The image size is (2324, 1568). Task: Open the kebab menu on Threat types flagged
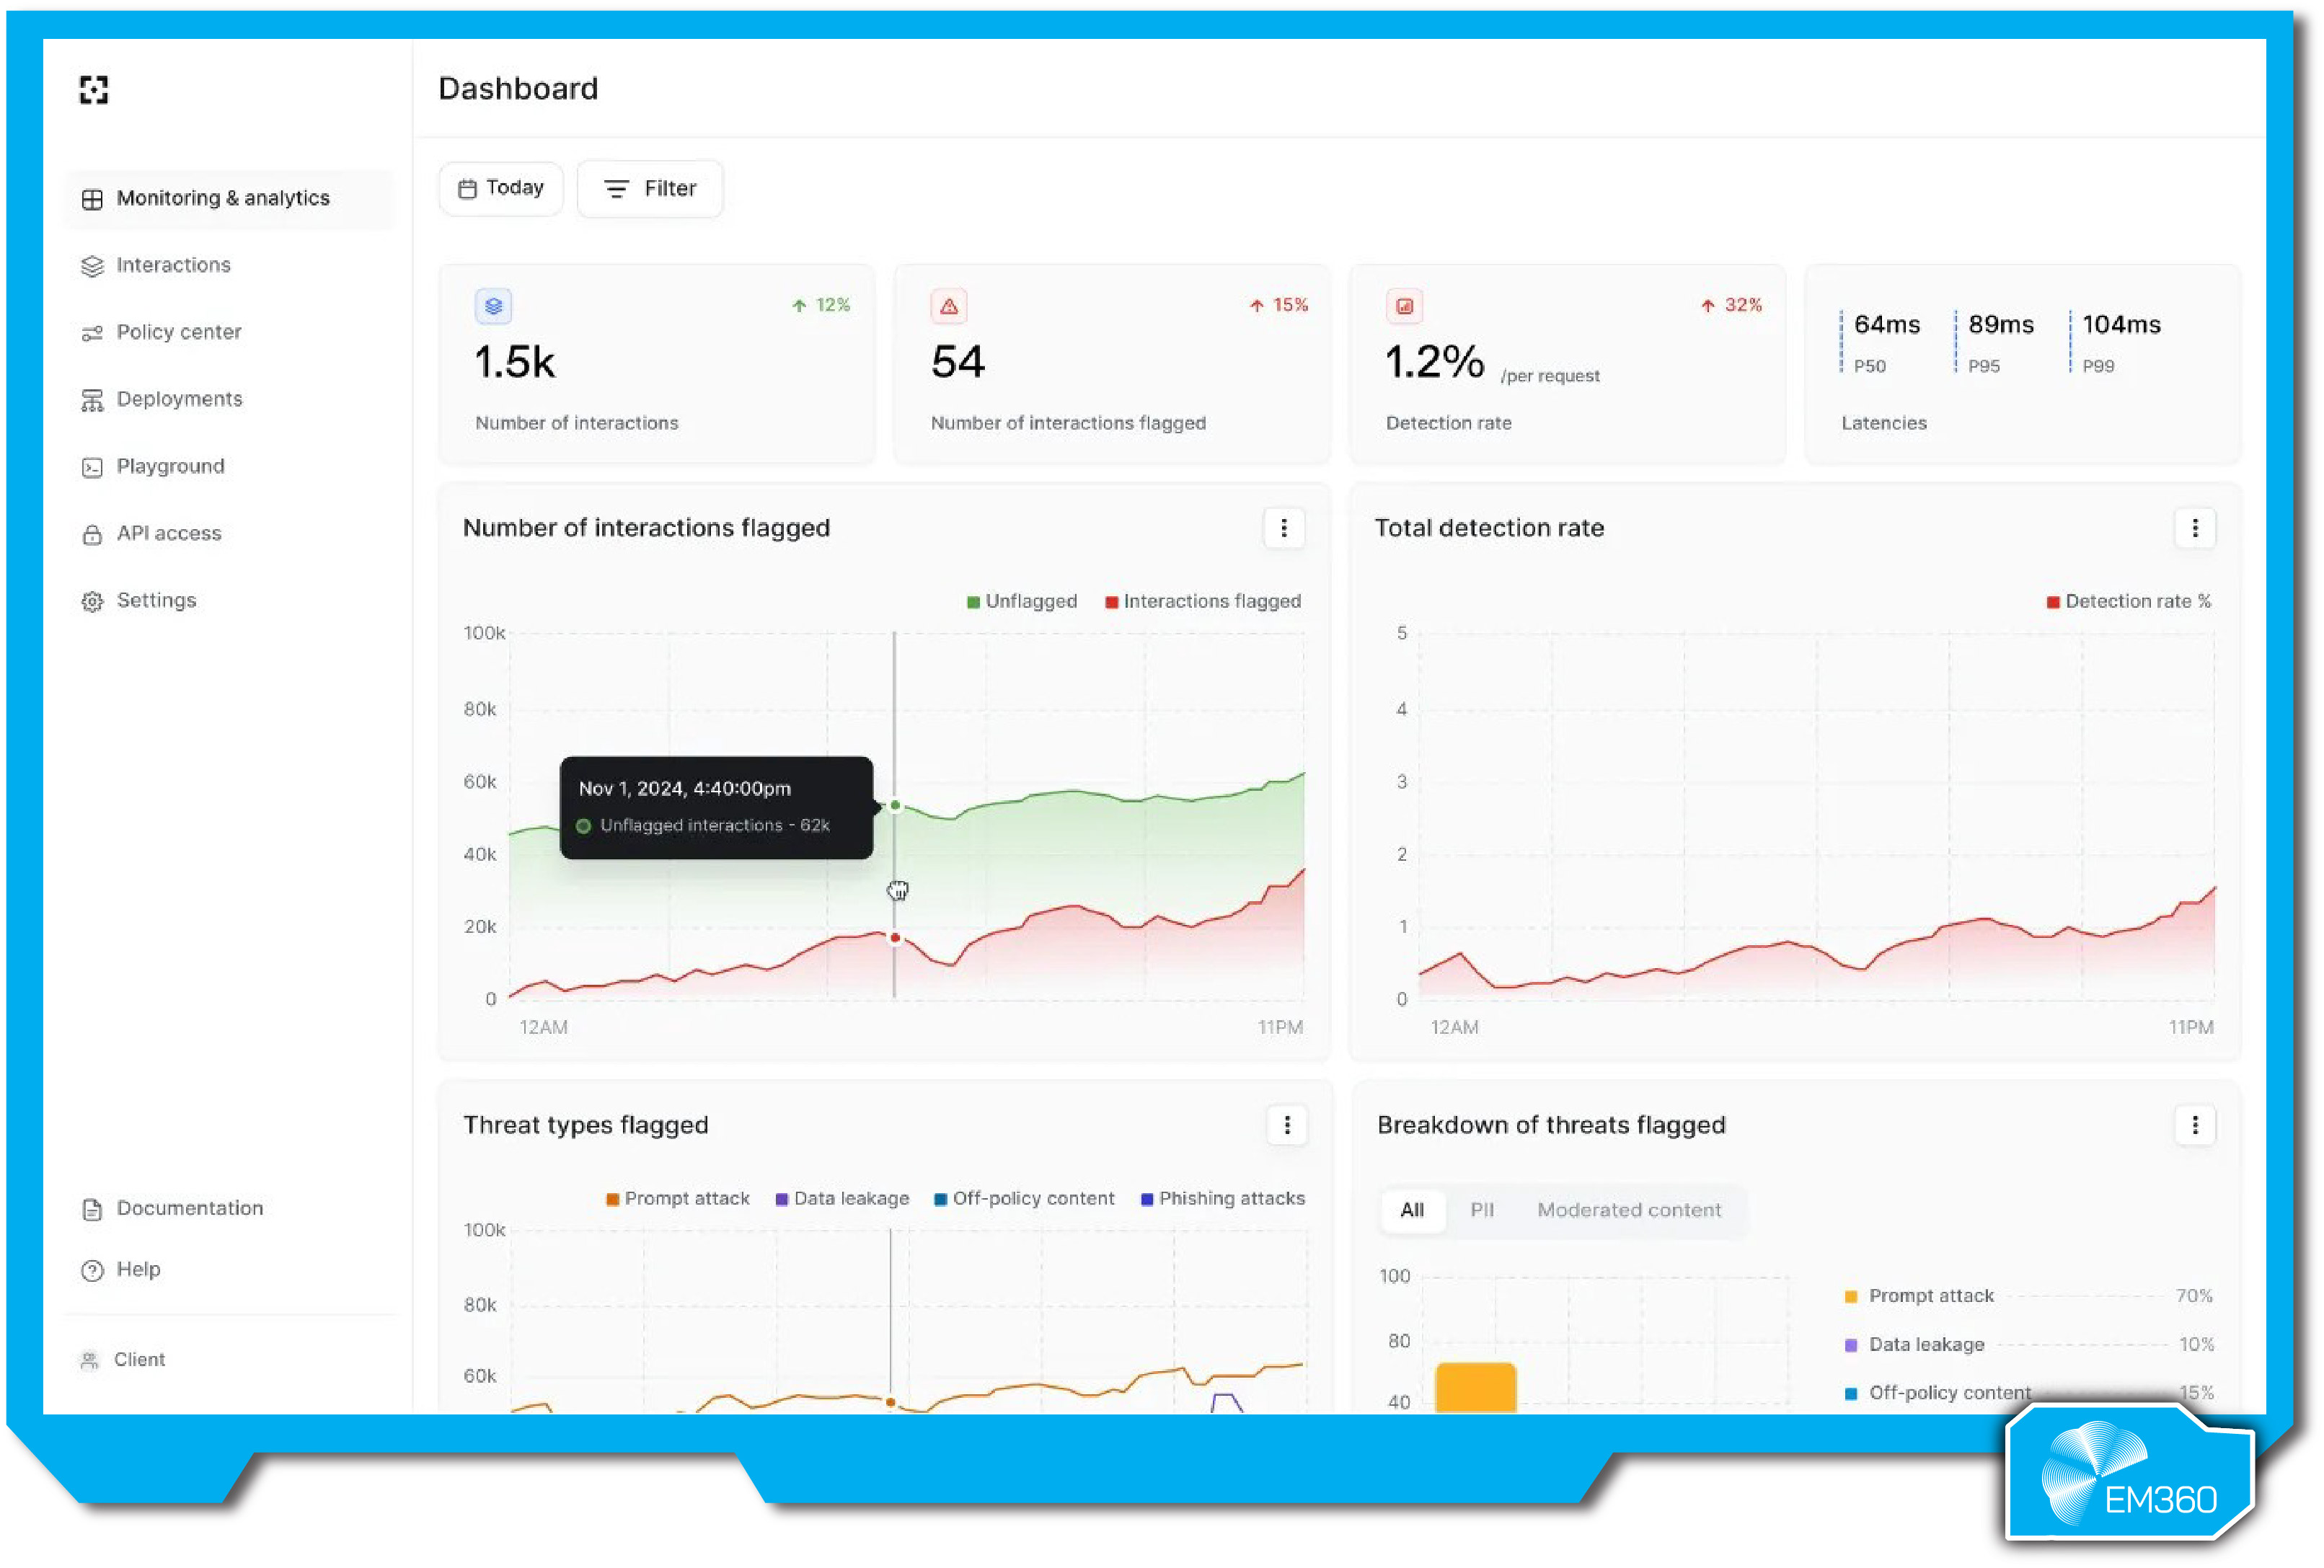pos(1287,1125)
